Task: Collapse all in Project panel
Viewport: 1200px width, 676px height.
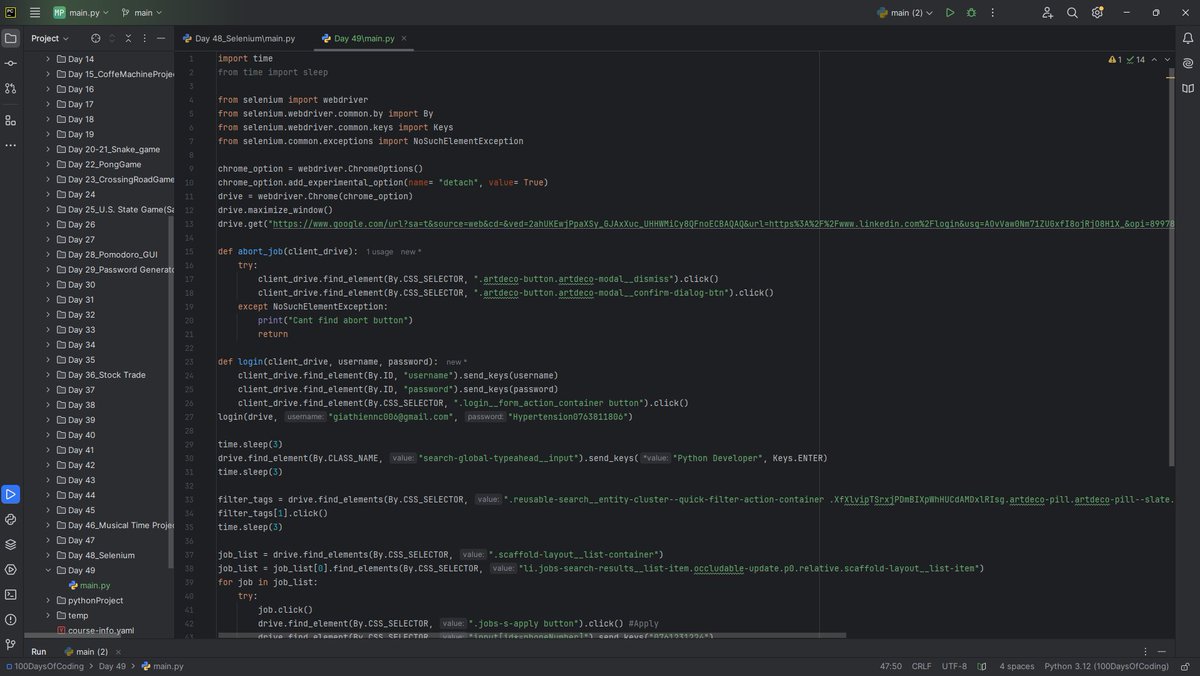Action: [128, 38]
